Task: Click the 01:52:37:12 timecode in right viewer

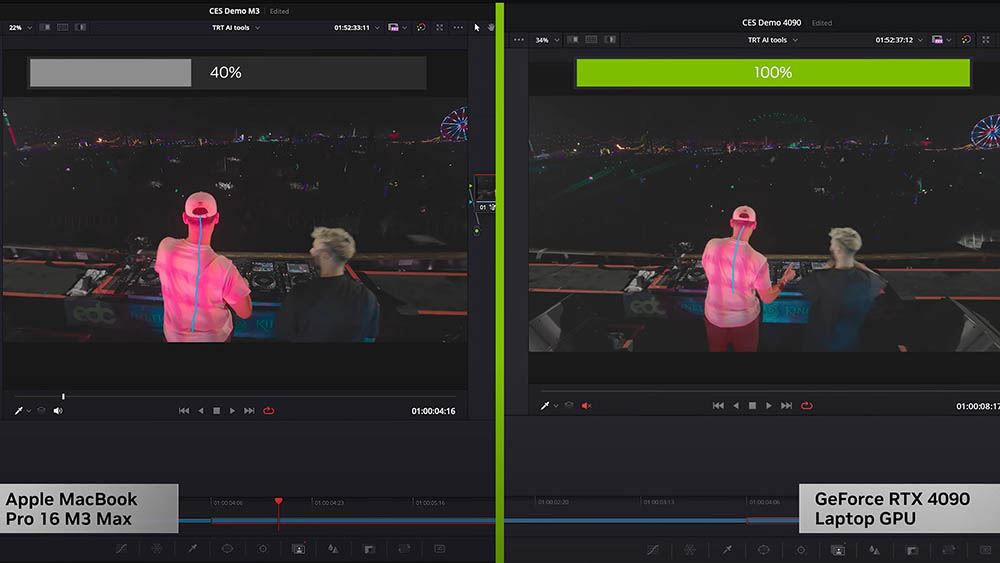Action: tap(896, 40)
